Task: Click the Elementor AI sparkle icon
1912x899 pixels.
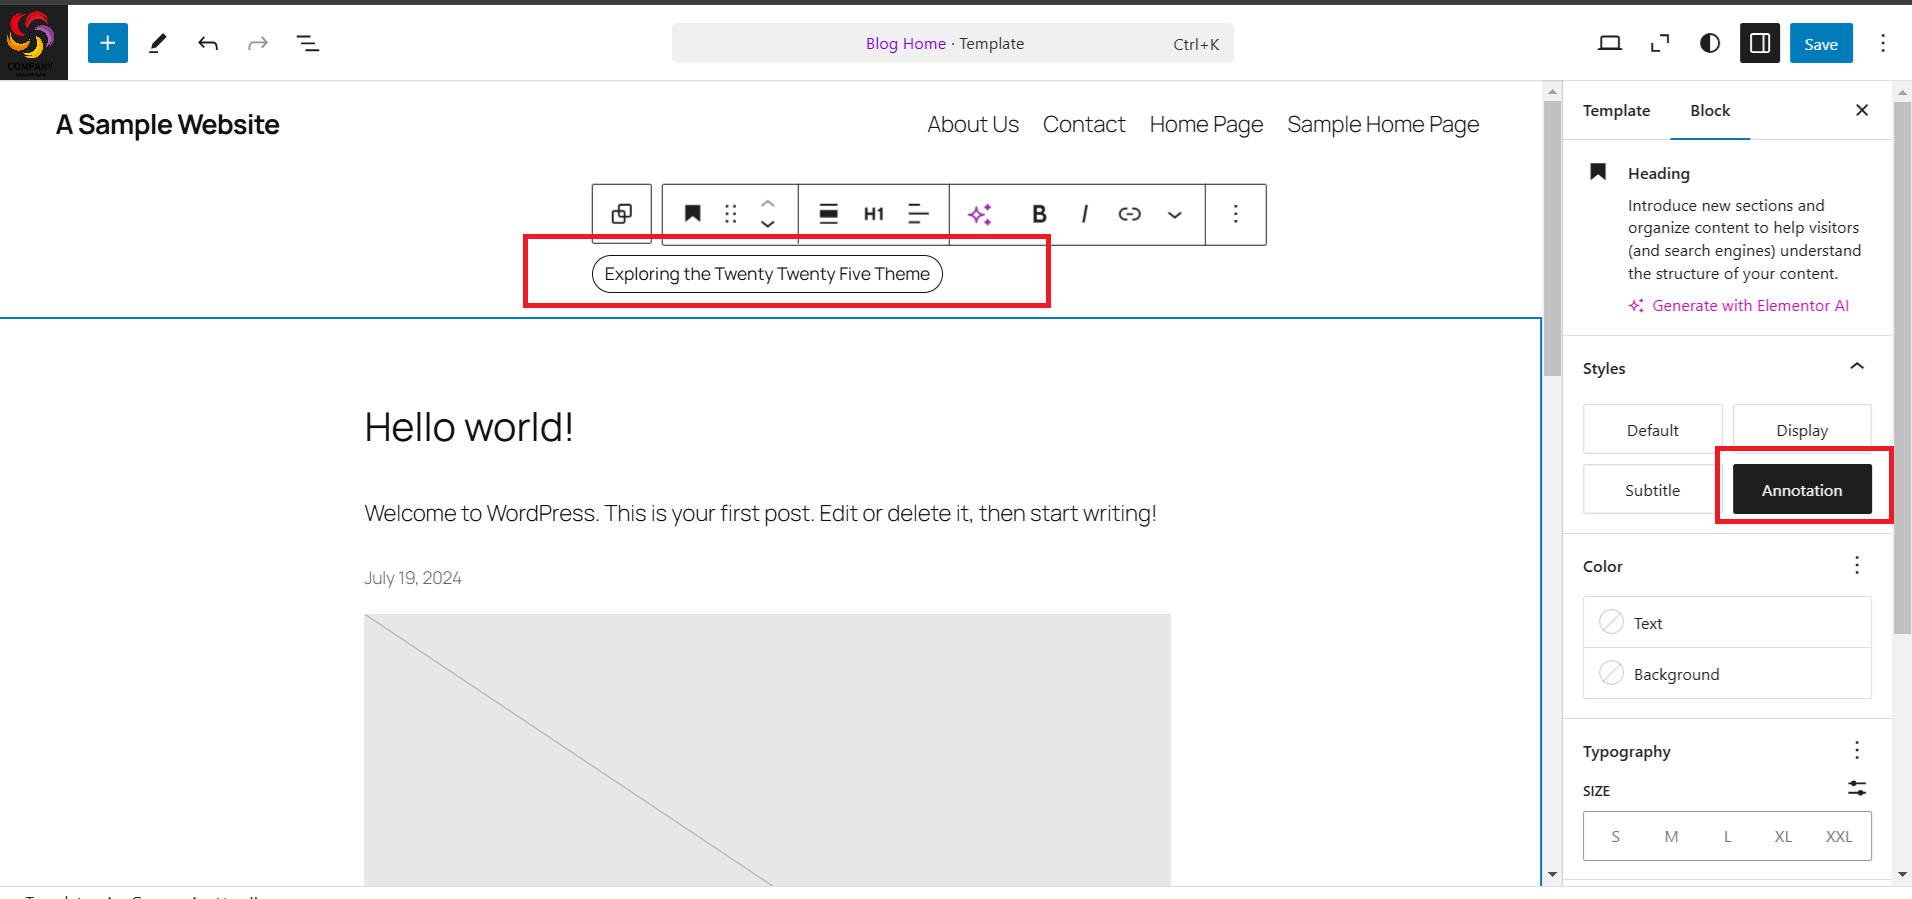Action: 980,214
